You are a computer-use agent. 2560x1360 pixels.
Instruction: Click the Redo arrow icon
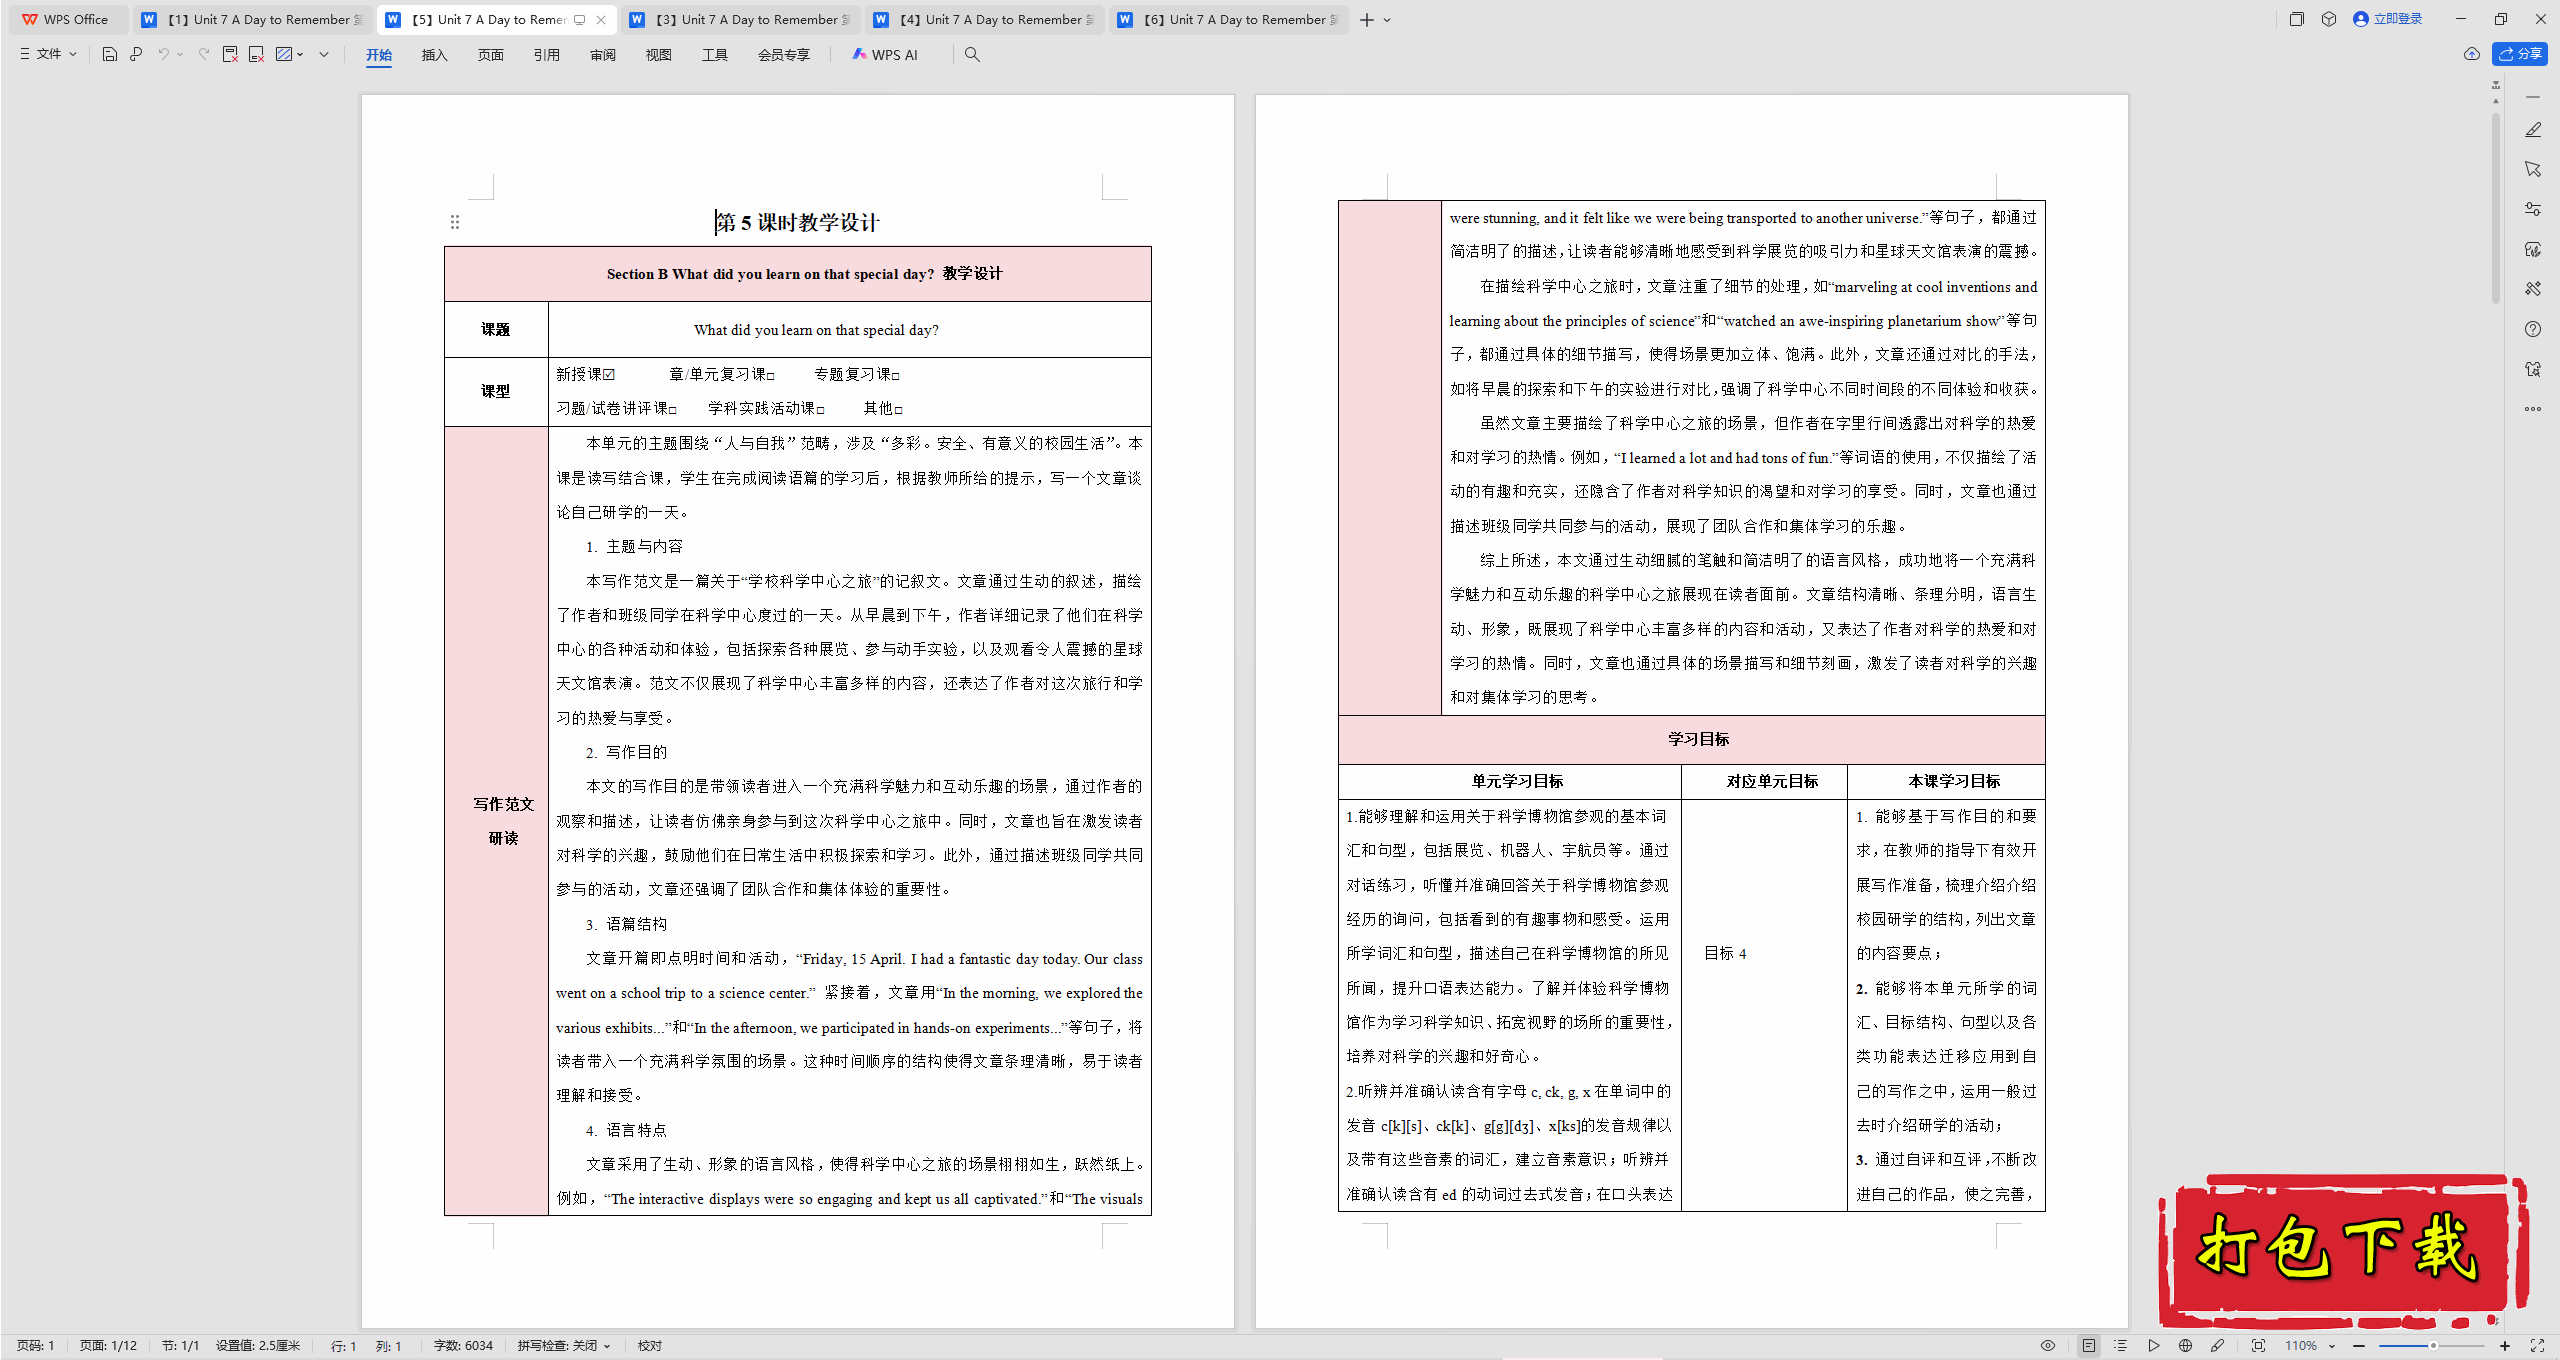pyautogui.click(x=204, y=54)
